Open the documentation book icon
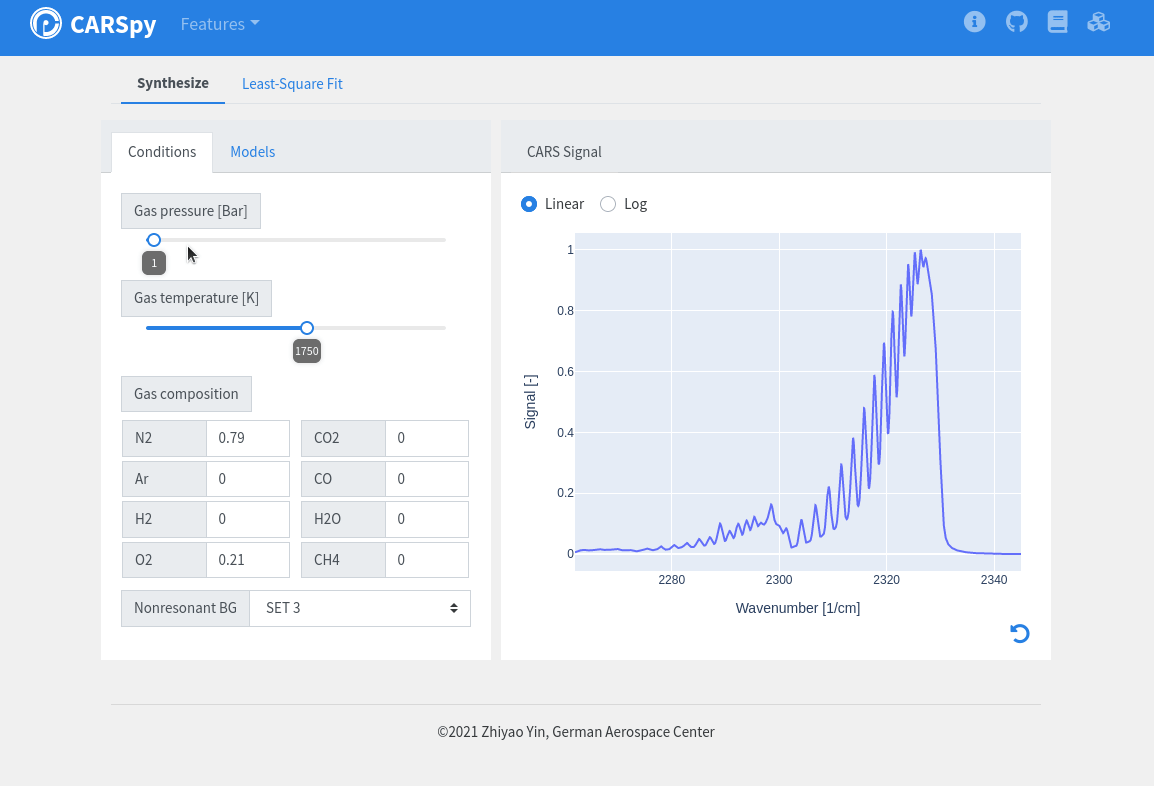1154x786 pixels. coord(1057,22)
